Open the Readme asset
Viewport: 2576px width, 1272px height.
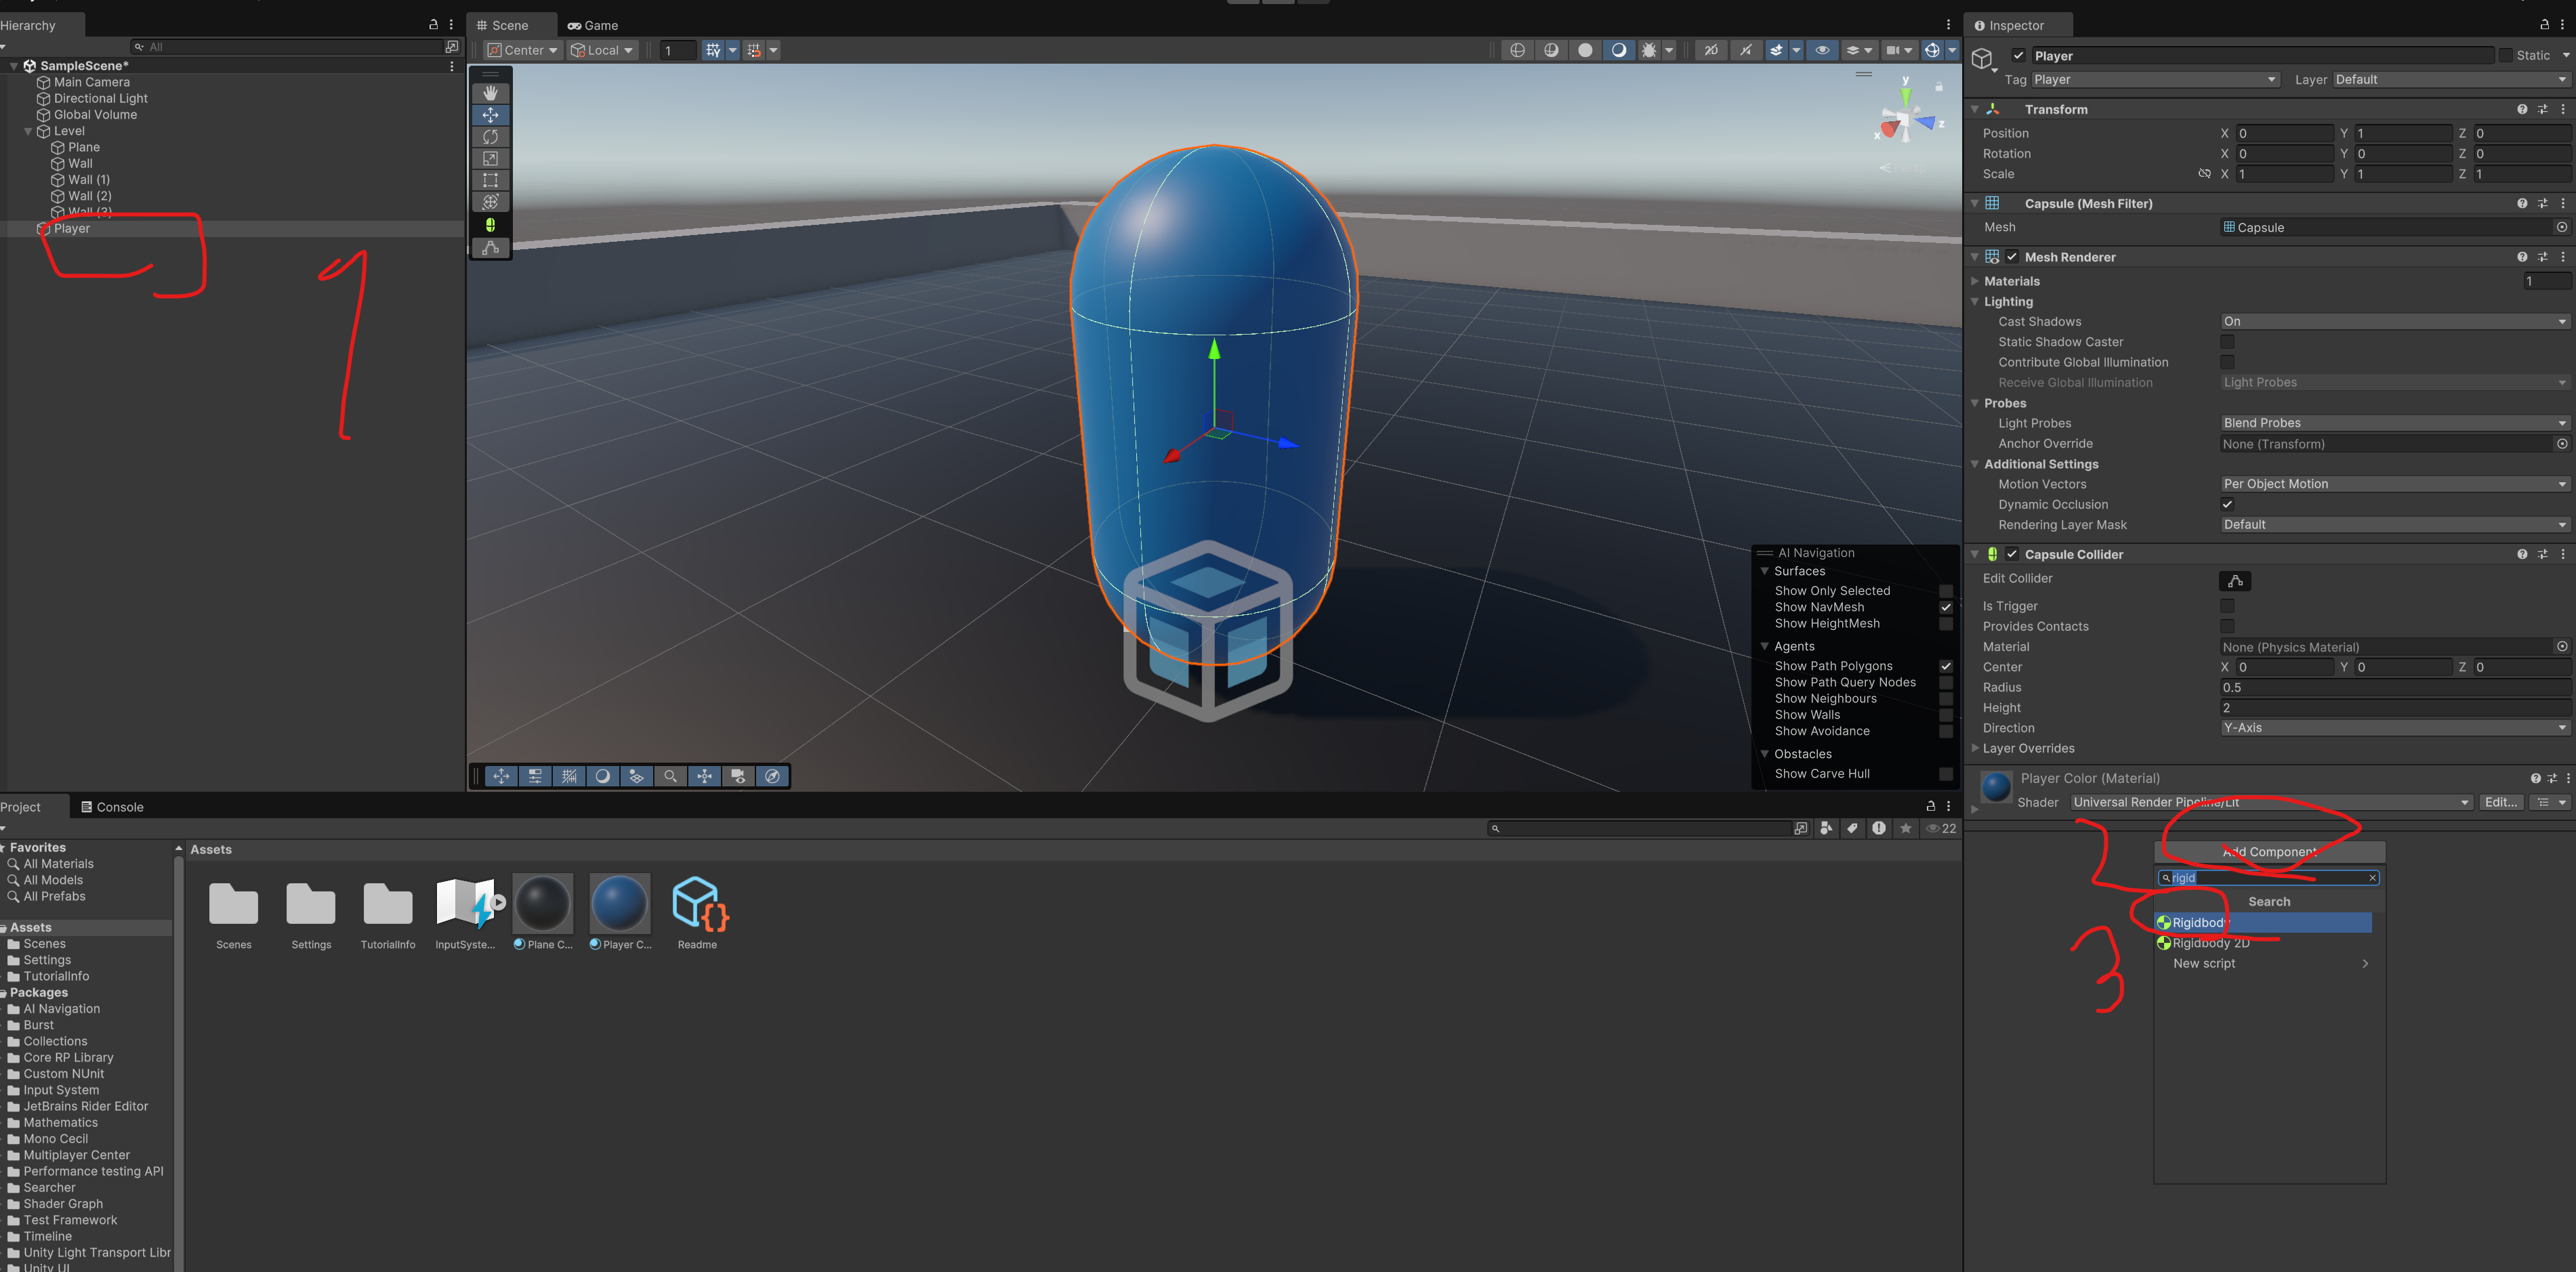(x=697, y=904)
